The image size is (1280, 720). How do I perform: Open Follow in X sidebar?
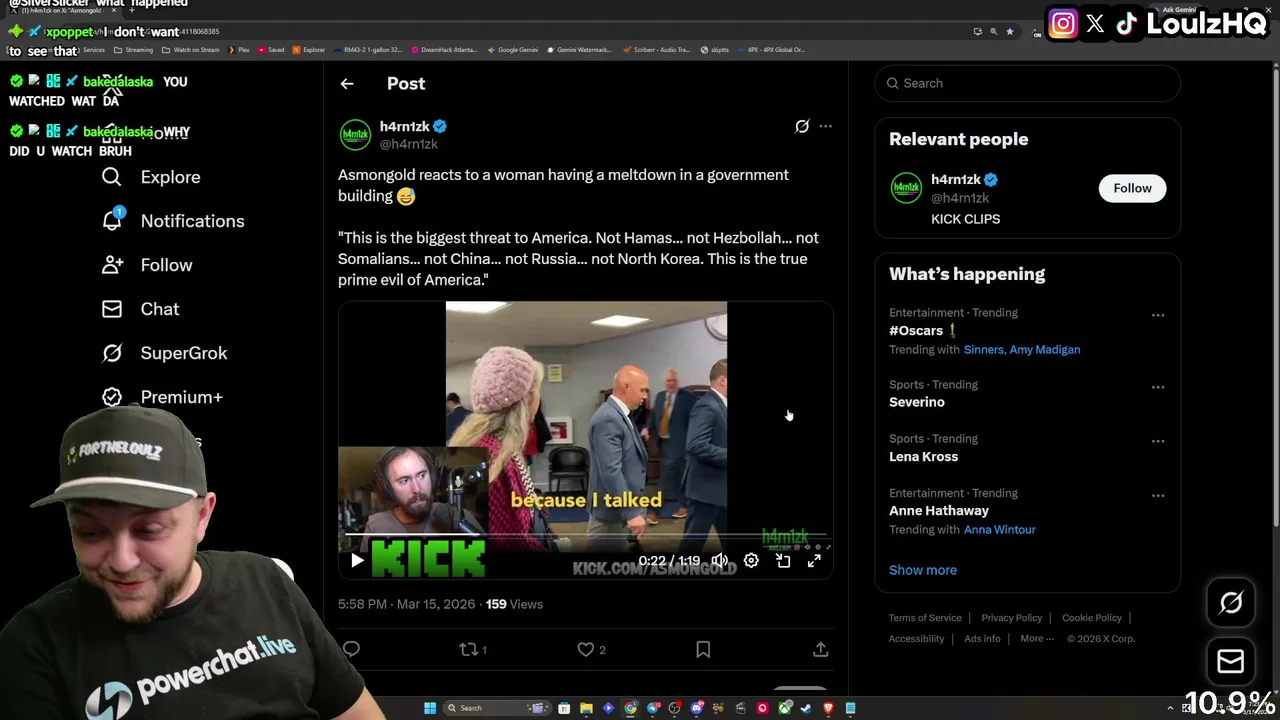(147, 265)
